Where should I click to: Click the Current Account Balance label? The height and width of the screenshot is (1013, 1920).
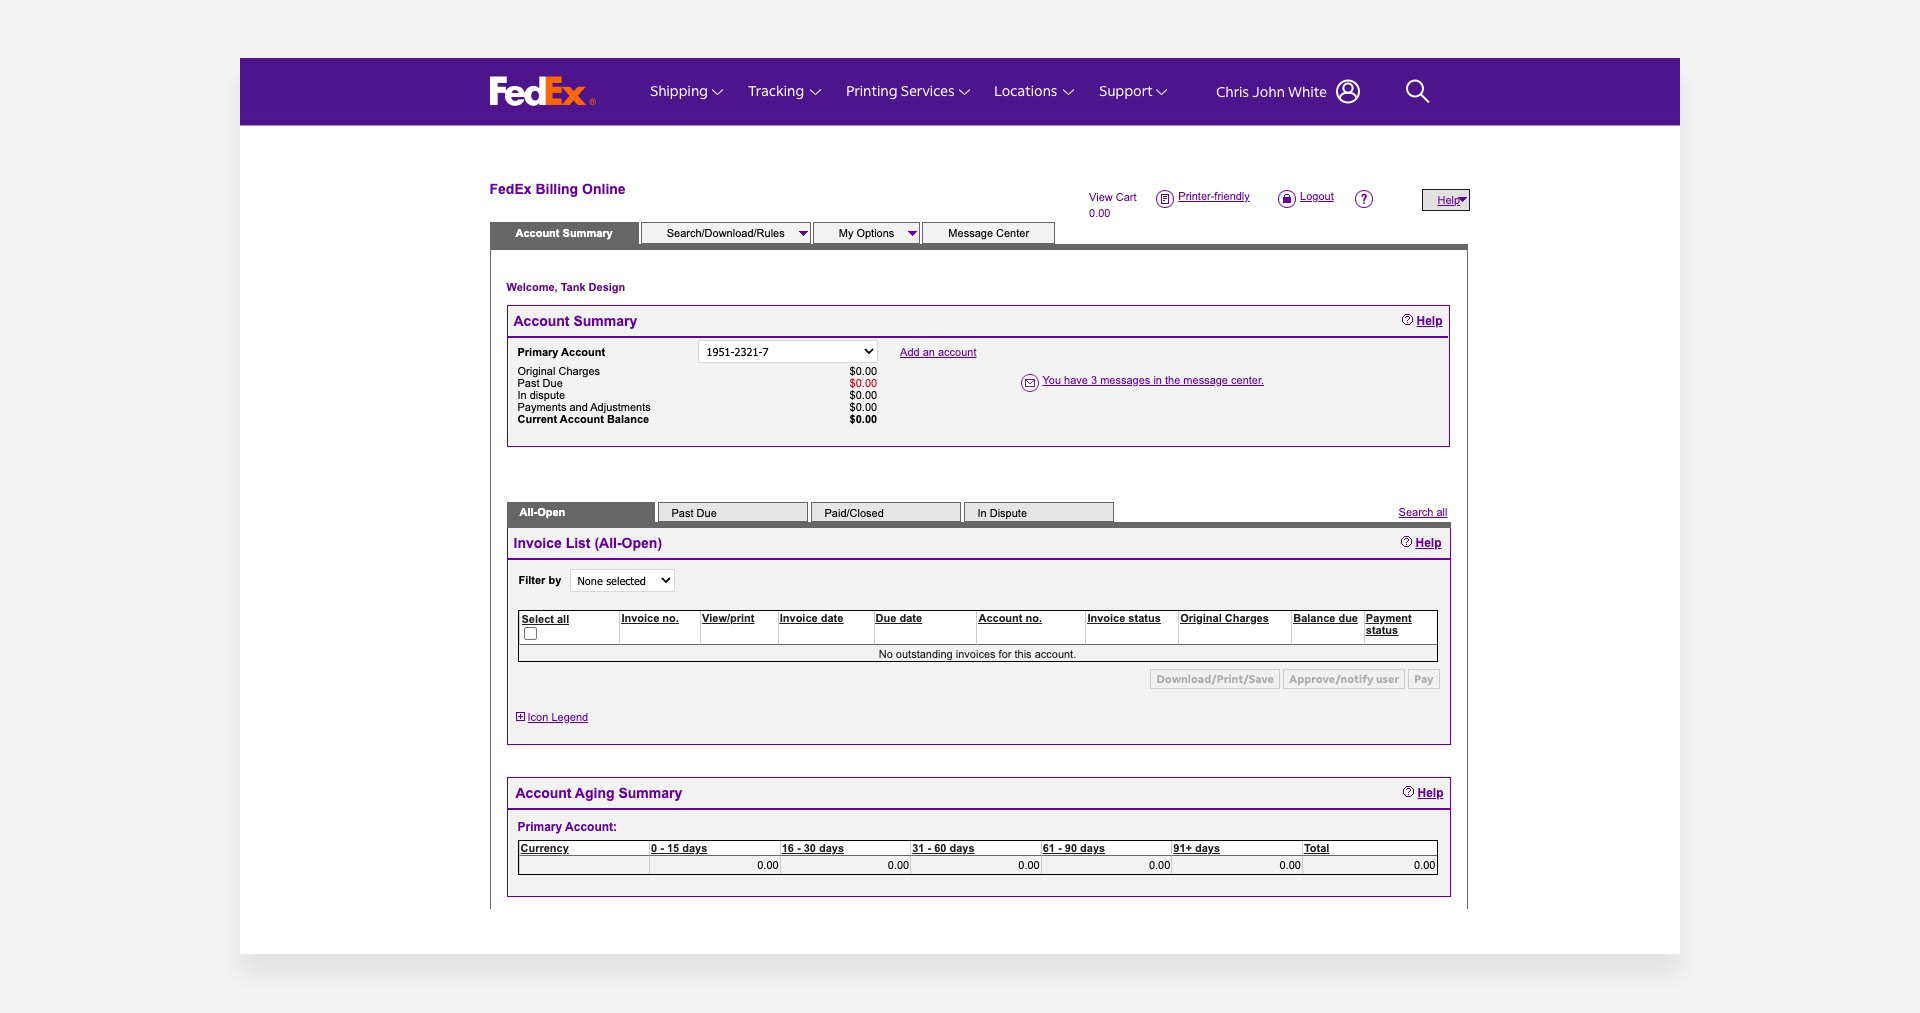click(583, 419)
